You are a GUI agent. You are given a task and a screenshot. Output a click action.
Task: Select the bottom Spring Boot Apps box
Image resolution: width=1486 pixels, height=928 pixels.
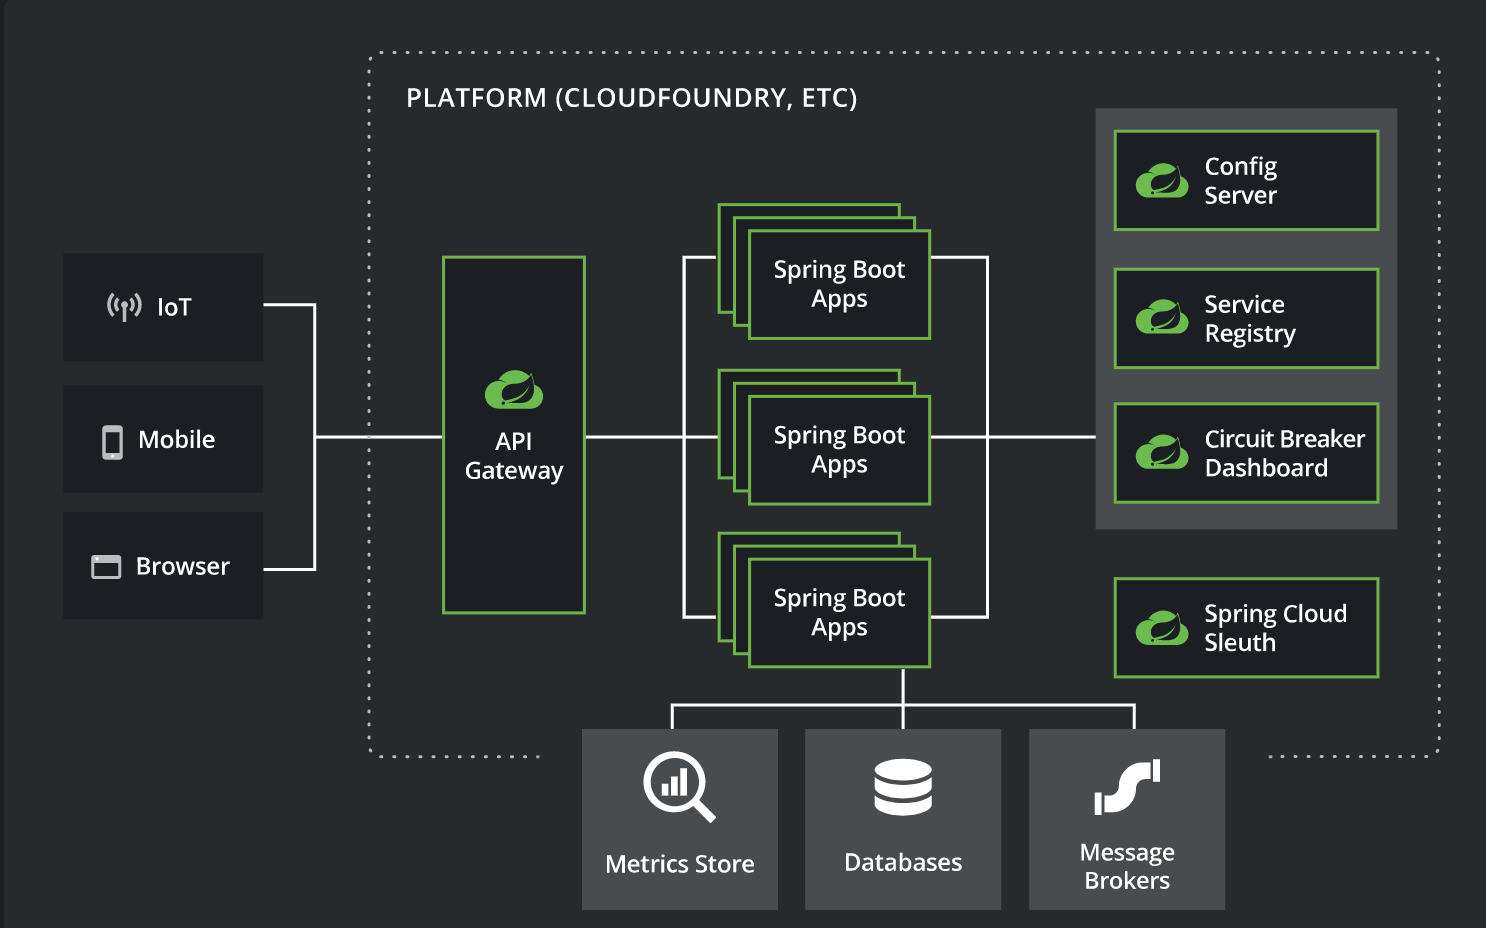tap(839, 613)
